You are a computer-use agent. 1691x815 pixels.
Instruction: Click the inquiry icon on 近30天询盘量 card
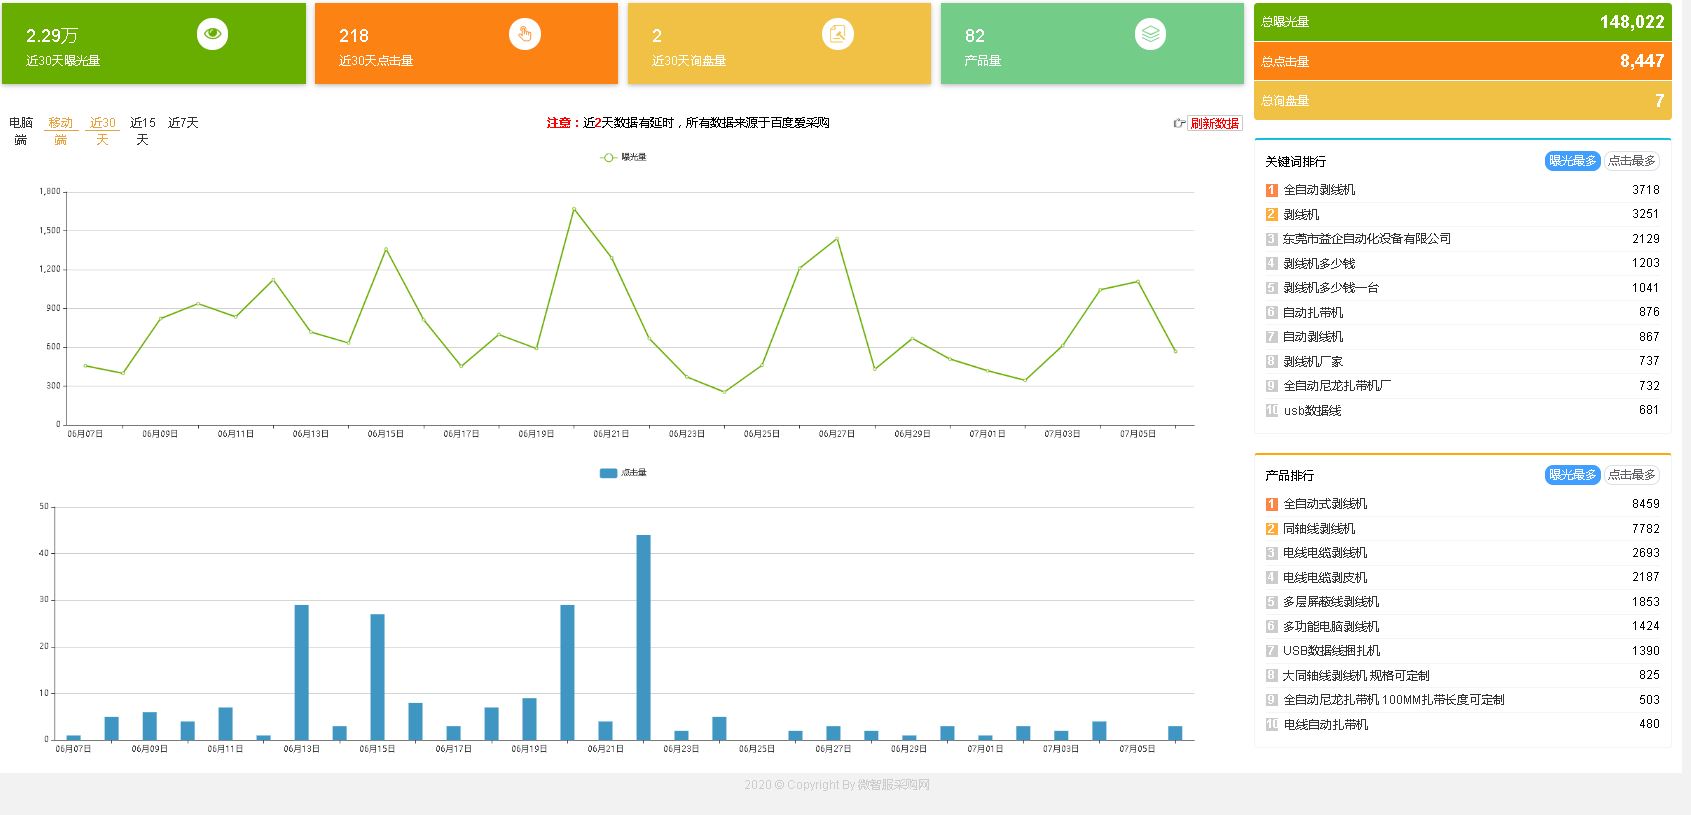[x=837, y=34]
